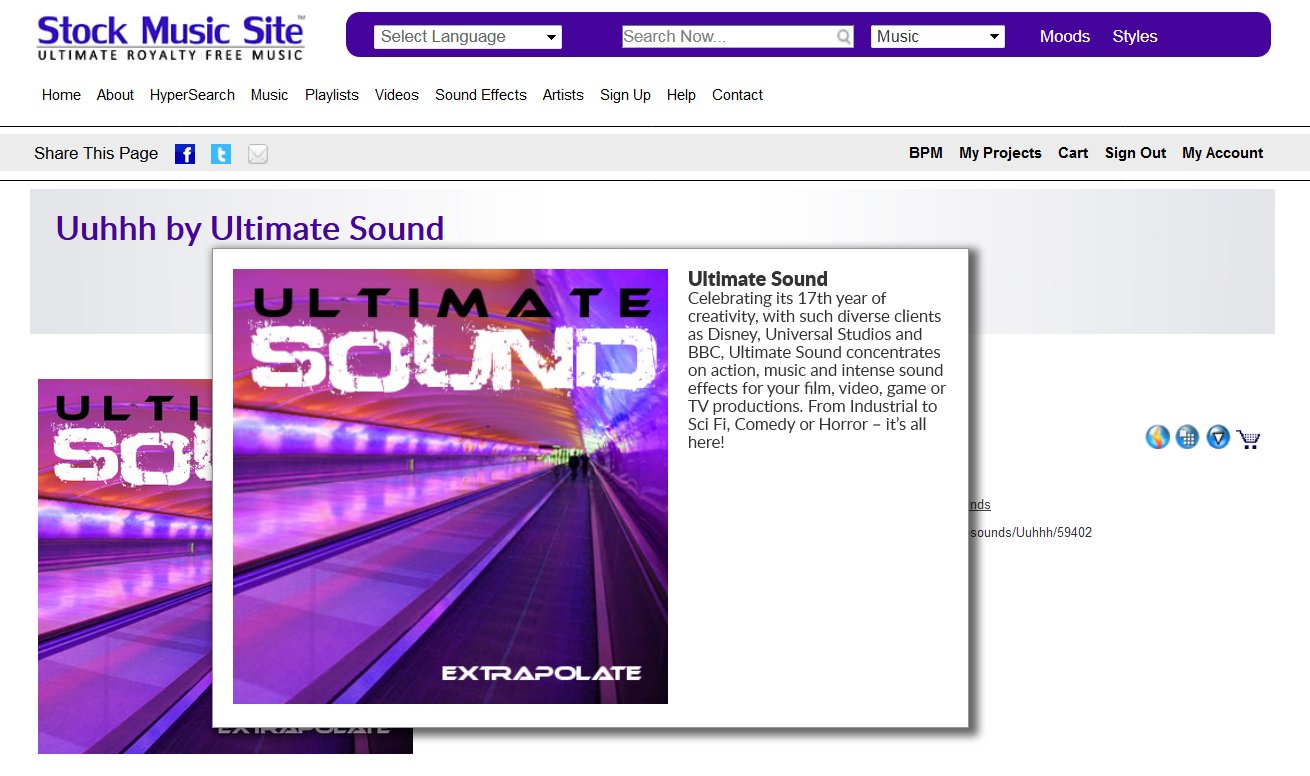Click the blue grid icon near cart

point(1187,437)
